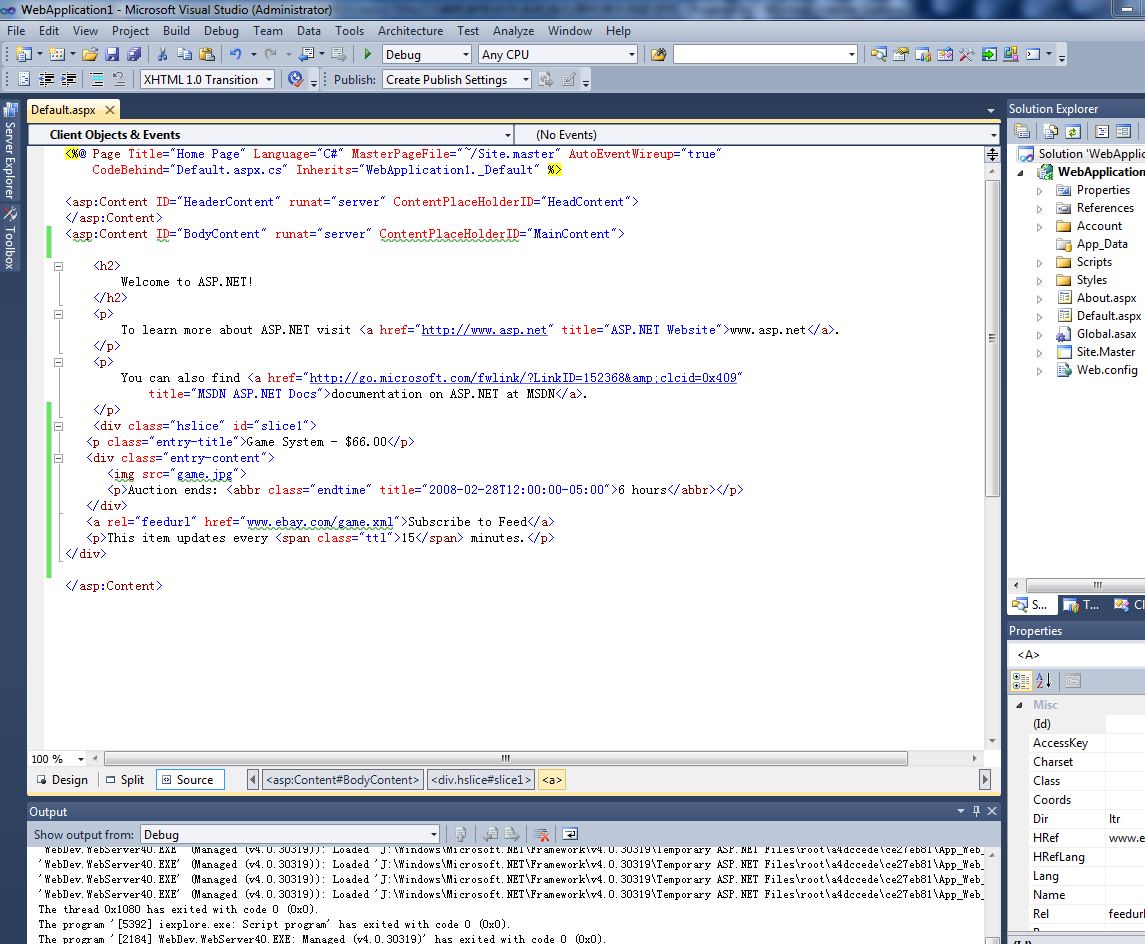Click the Open File folder icon
This screenshot has height=944, width=1145.
90,55
